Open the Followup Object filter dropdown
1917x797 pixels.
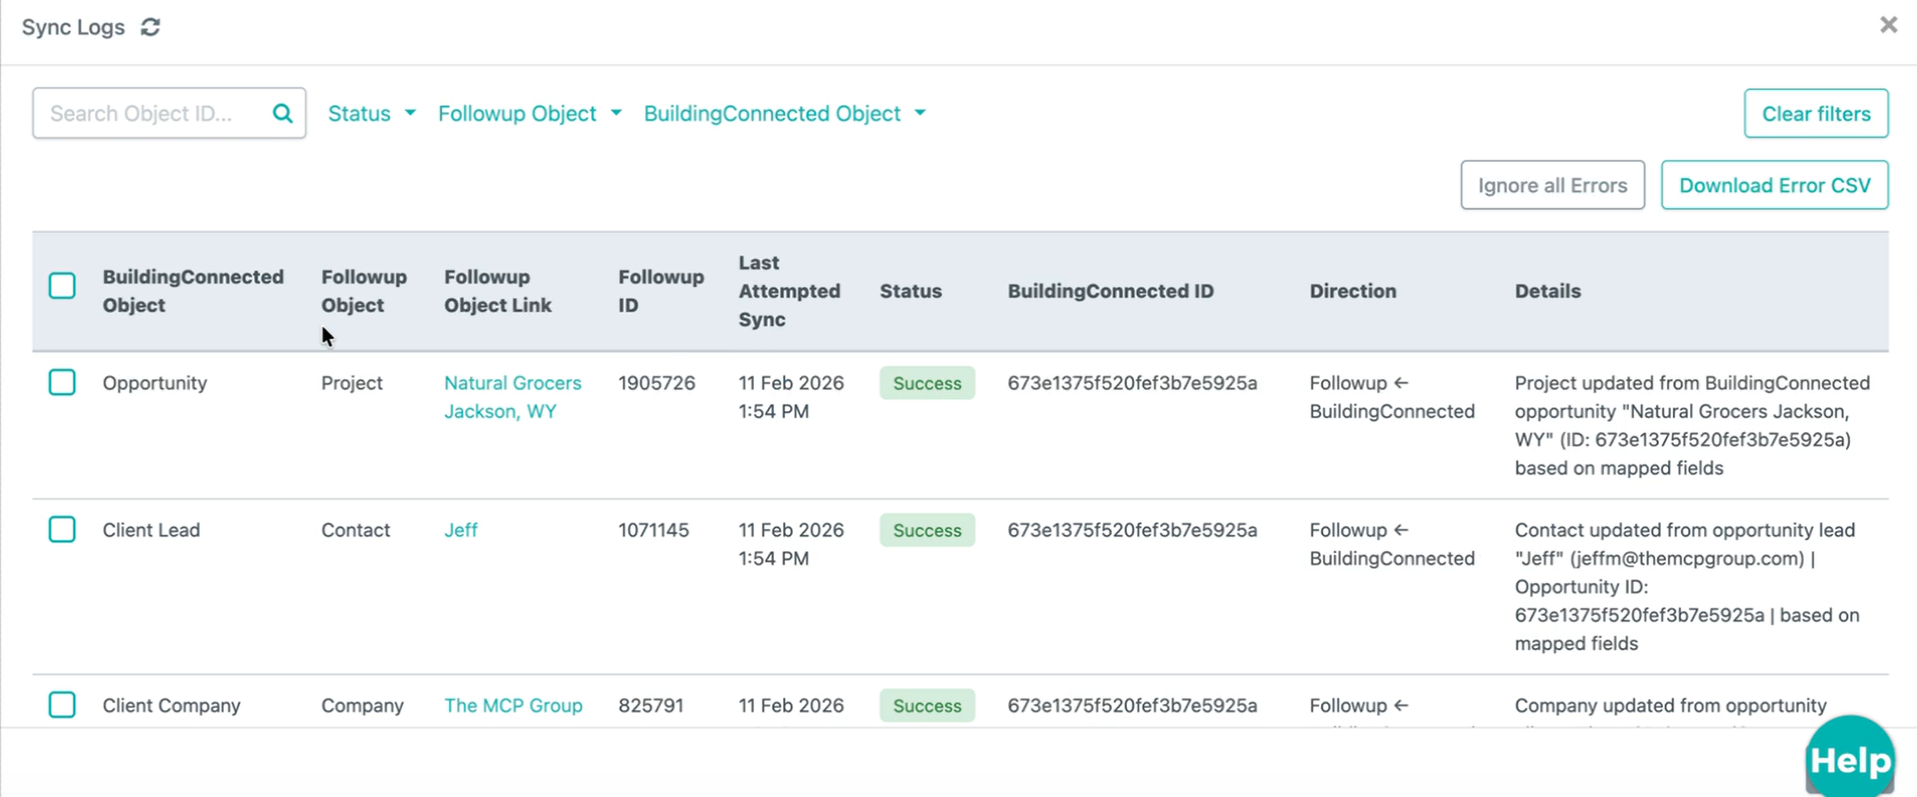tap(529, 114)
